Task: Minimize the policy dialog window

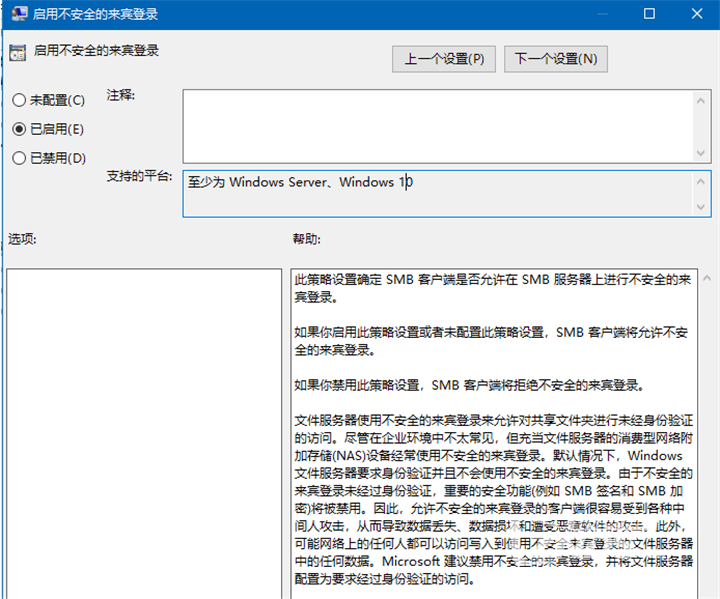Action: 602,14
